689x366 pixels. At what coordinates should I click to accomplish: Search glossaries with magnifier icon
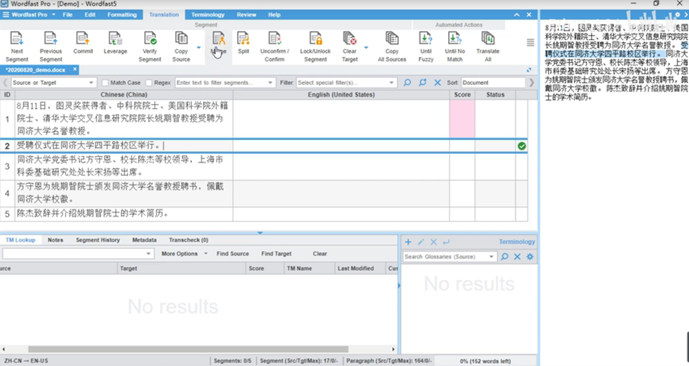tap(504, 257)
